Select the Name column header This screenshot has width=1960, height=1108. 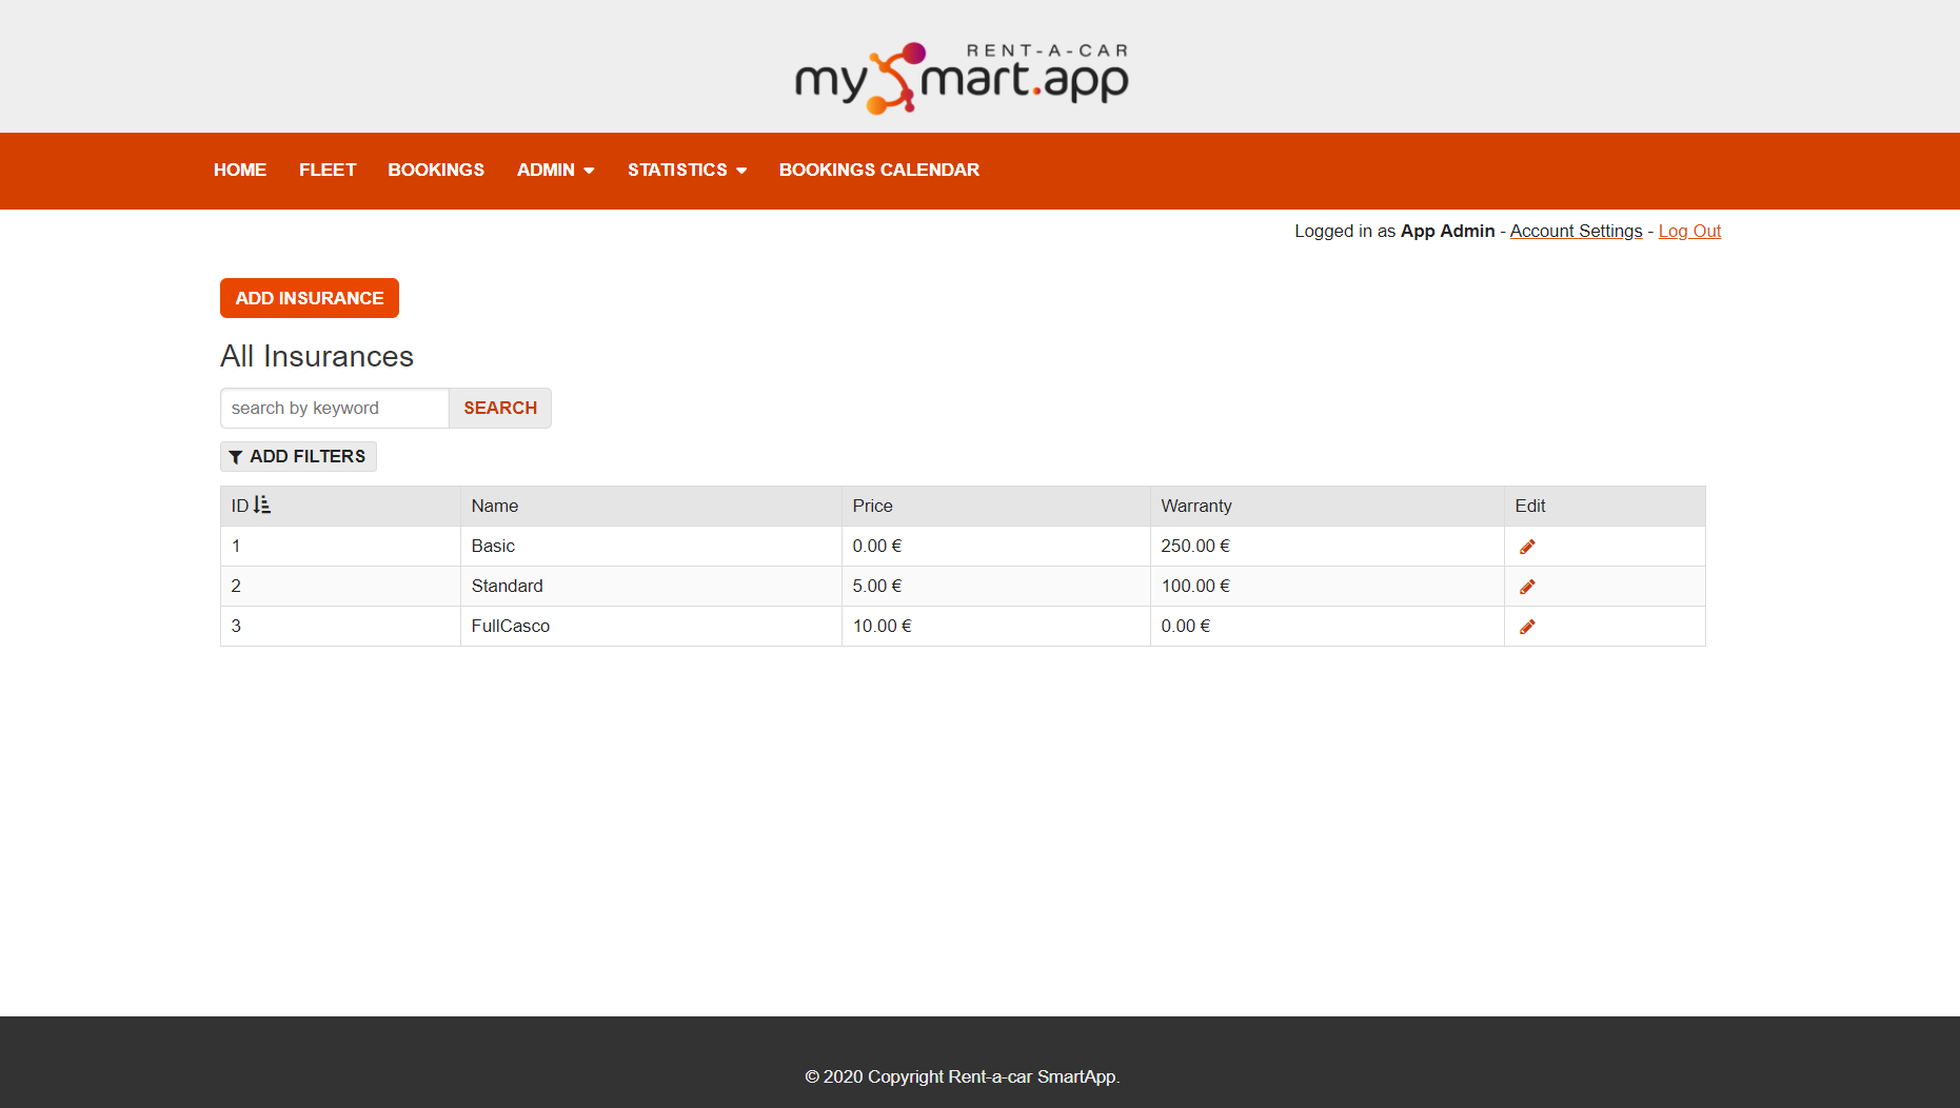[494, 505]
